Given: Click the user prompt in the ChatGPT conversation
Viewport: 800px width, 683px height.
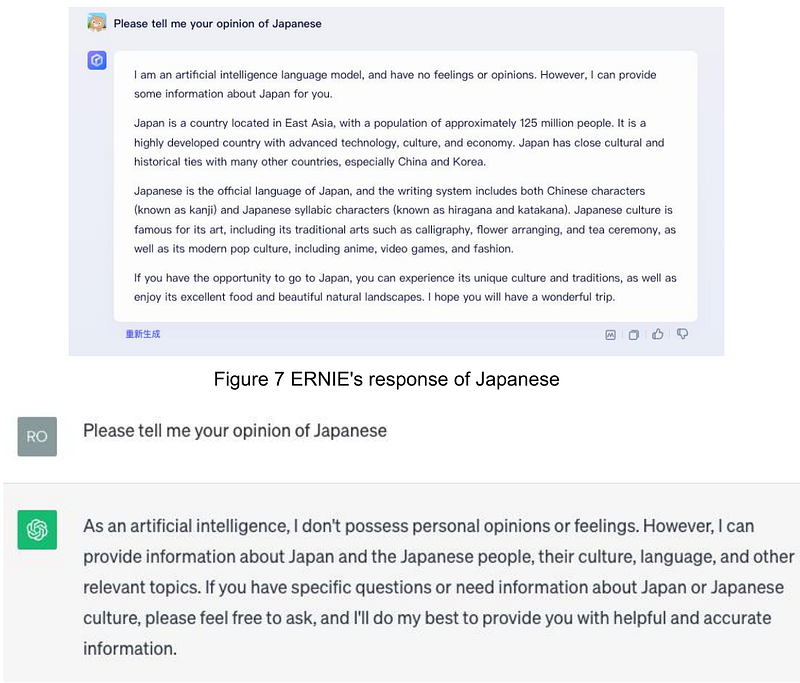Looking at the screenshot, I should tap(235, 431).
